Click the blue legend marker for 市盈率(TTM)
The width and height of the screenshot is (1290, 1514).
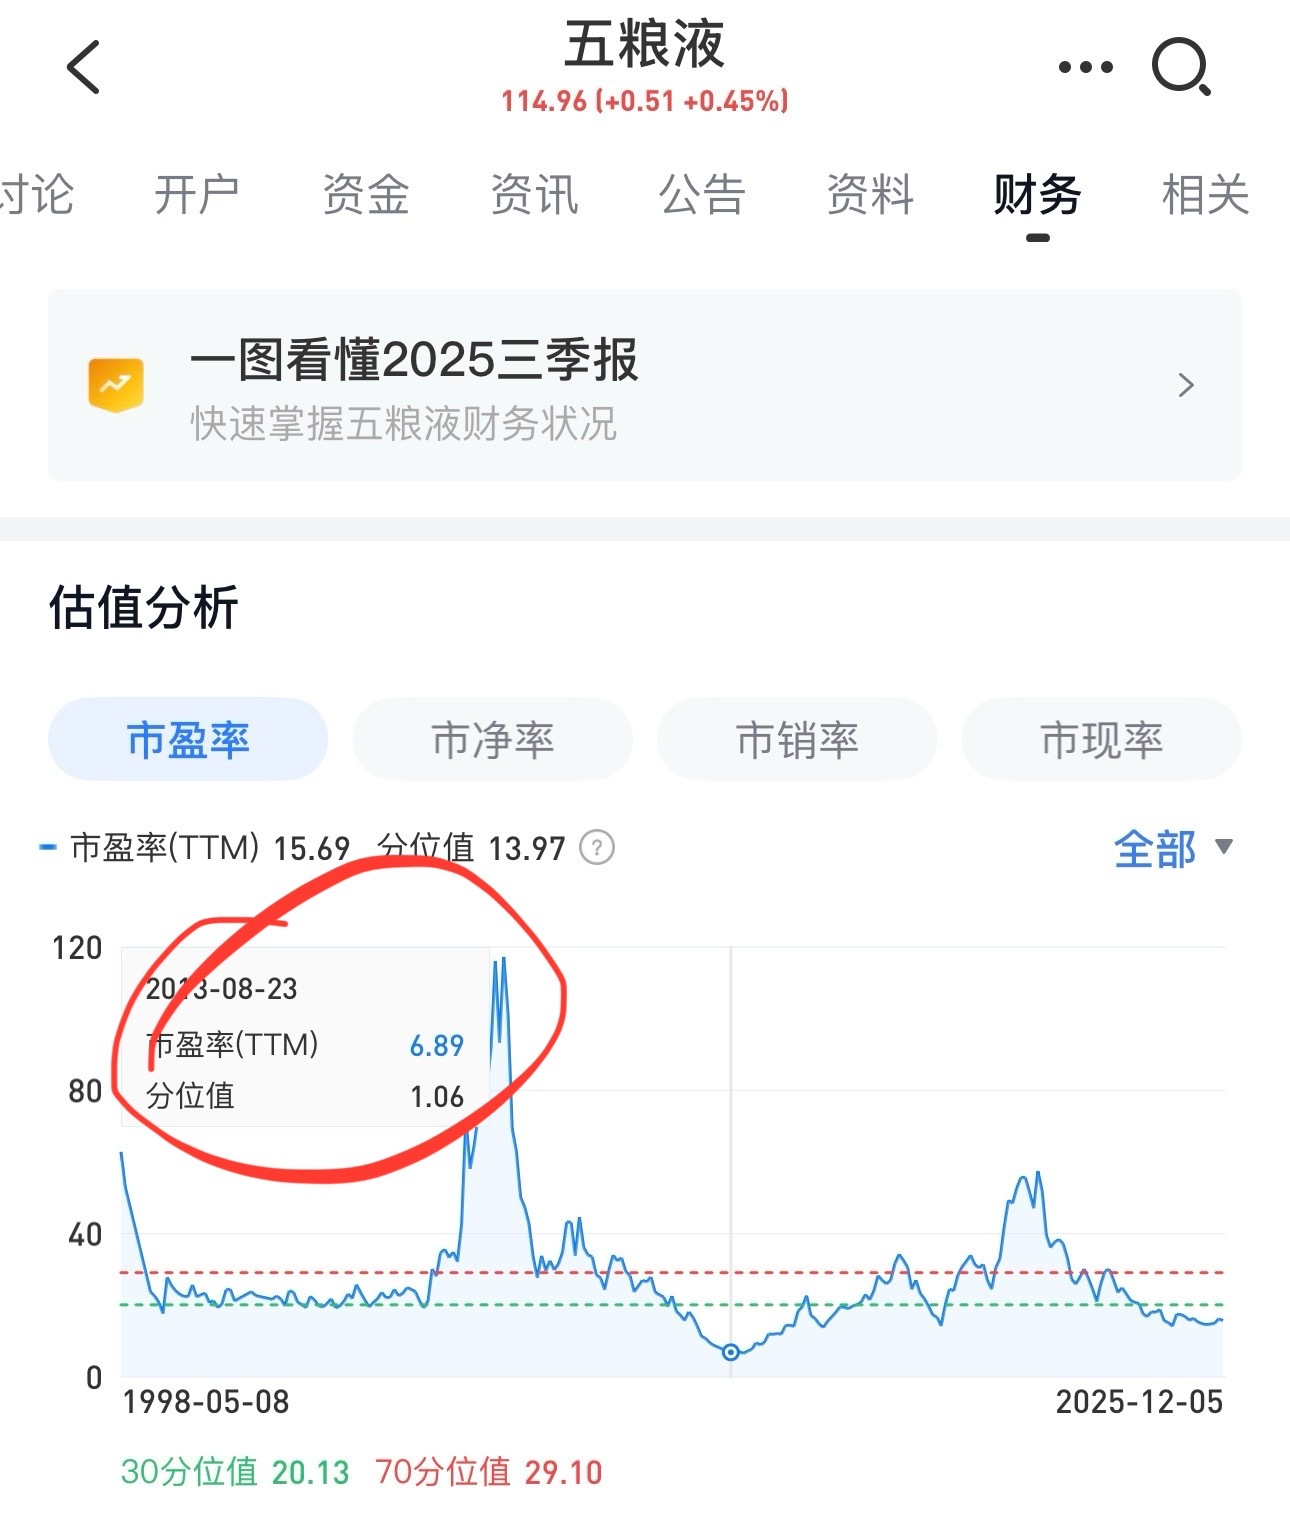(46, 846)
